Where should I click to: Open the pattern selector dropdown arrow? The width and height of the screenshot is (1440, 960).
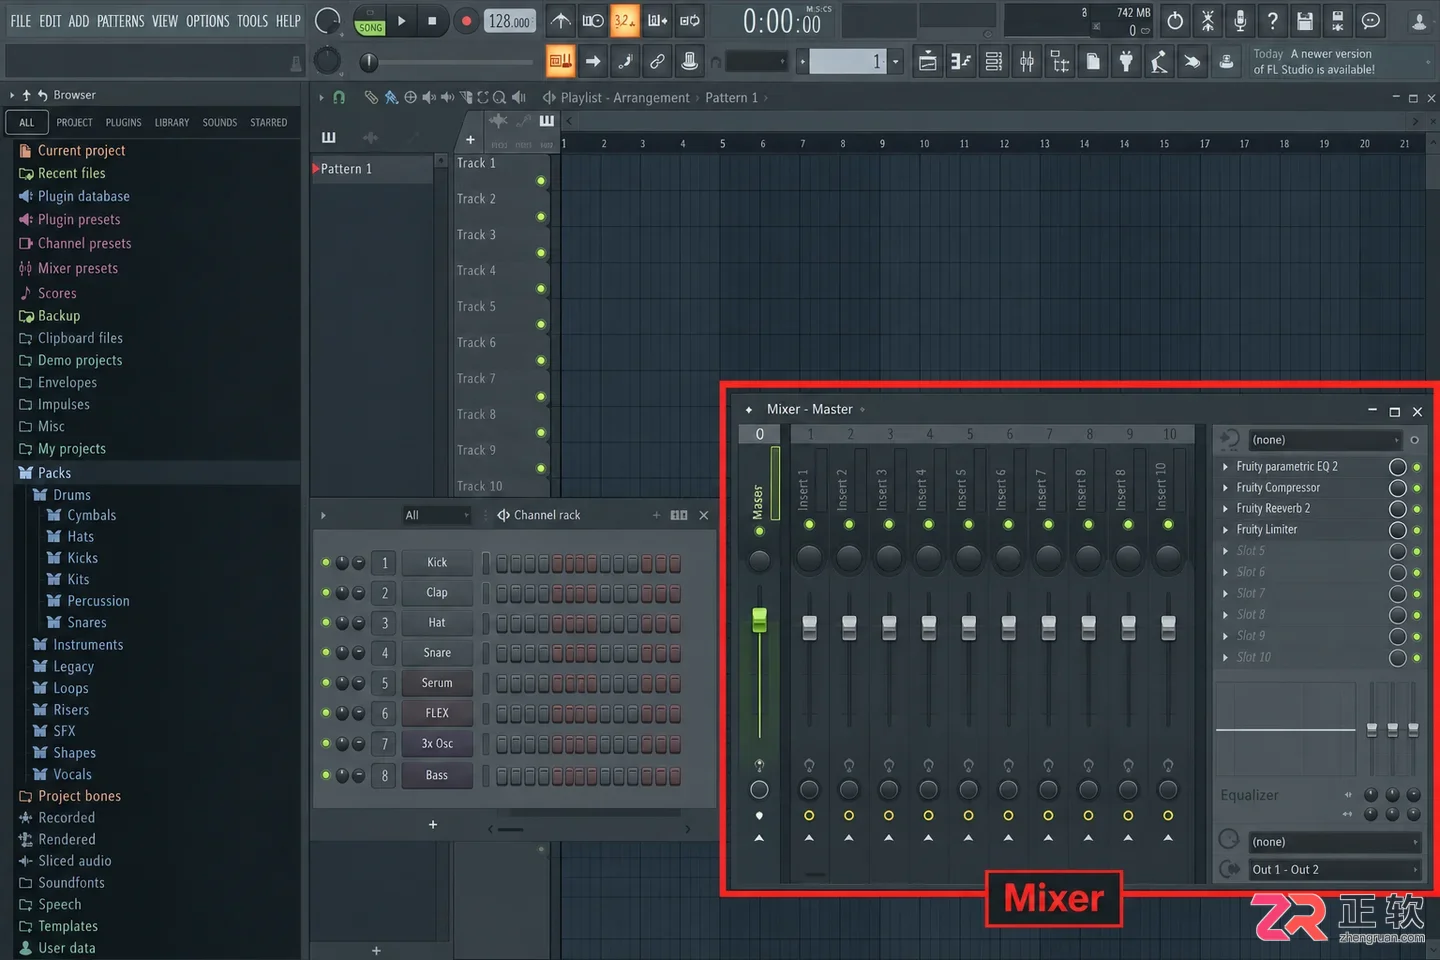(895, 62)
